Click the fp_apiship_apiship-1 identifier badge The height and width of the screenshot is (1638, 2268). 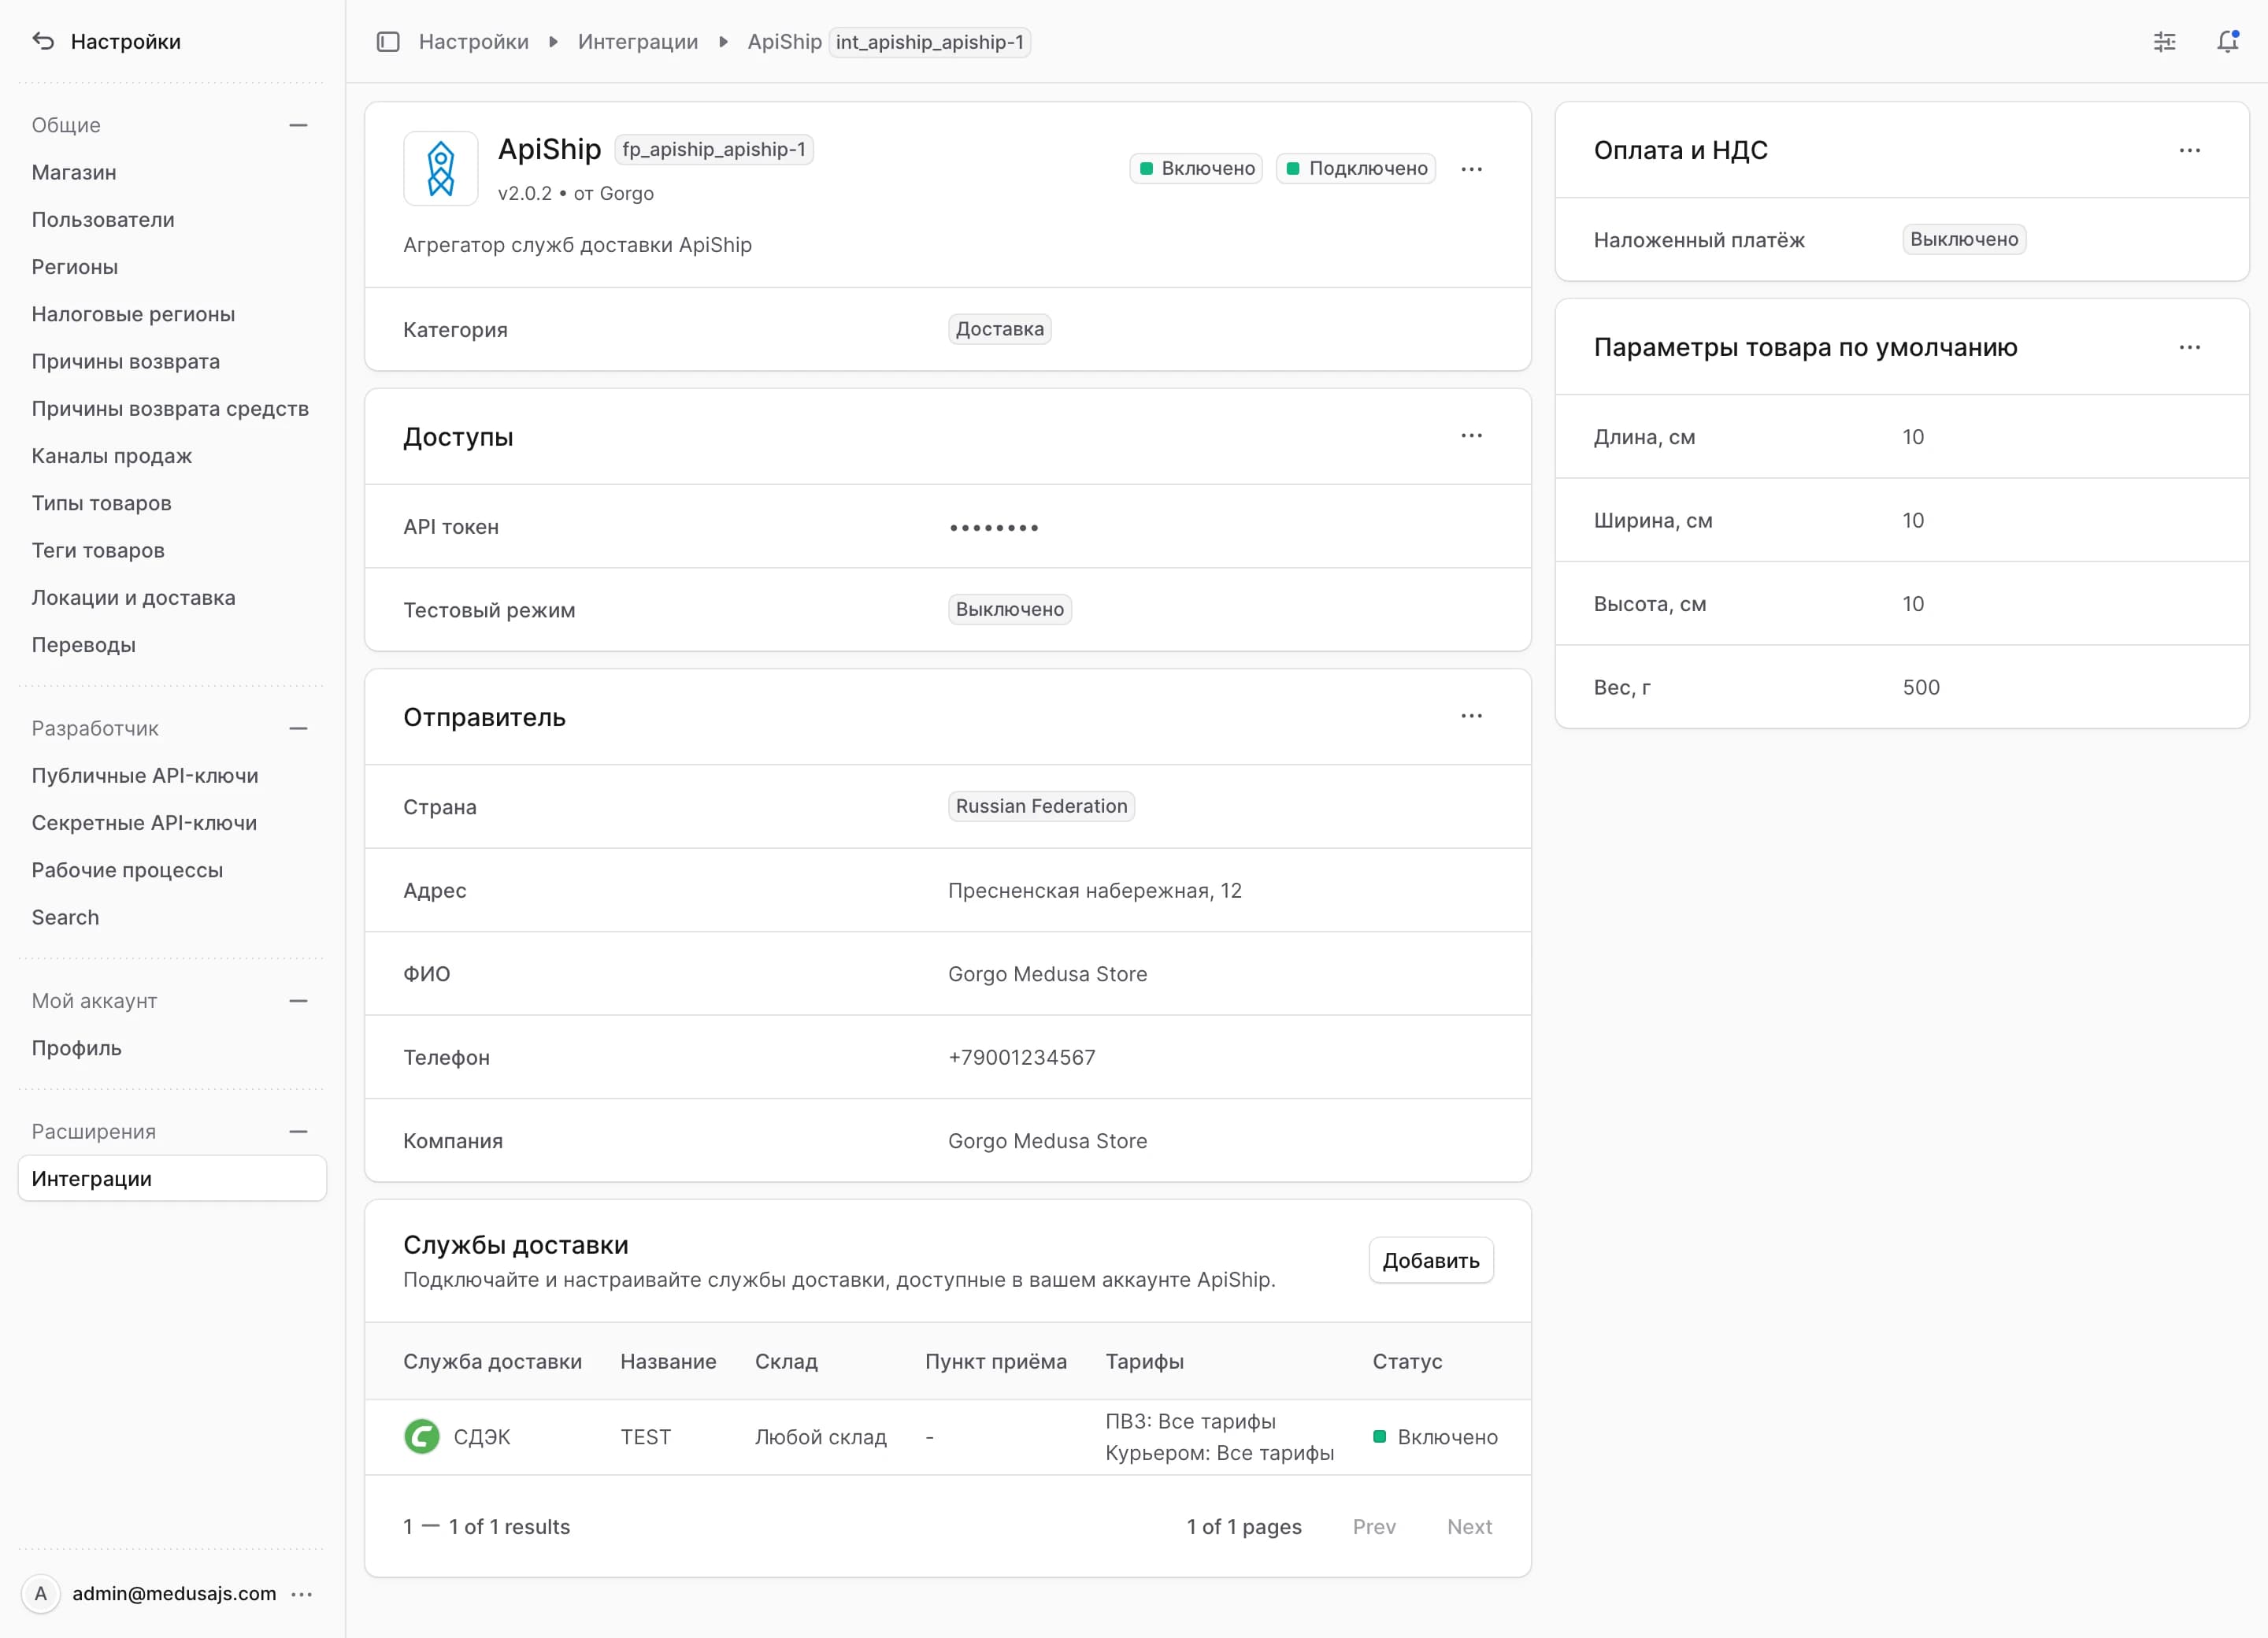714,150
